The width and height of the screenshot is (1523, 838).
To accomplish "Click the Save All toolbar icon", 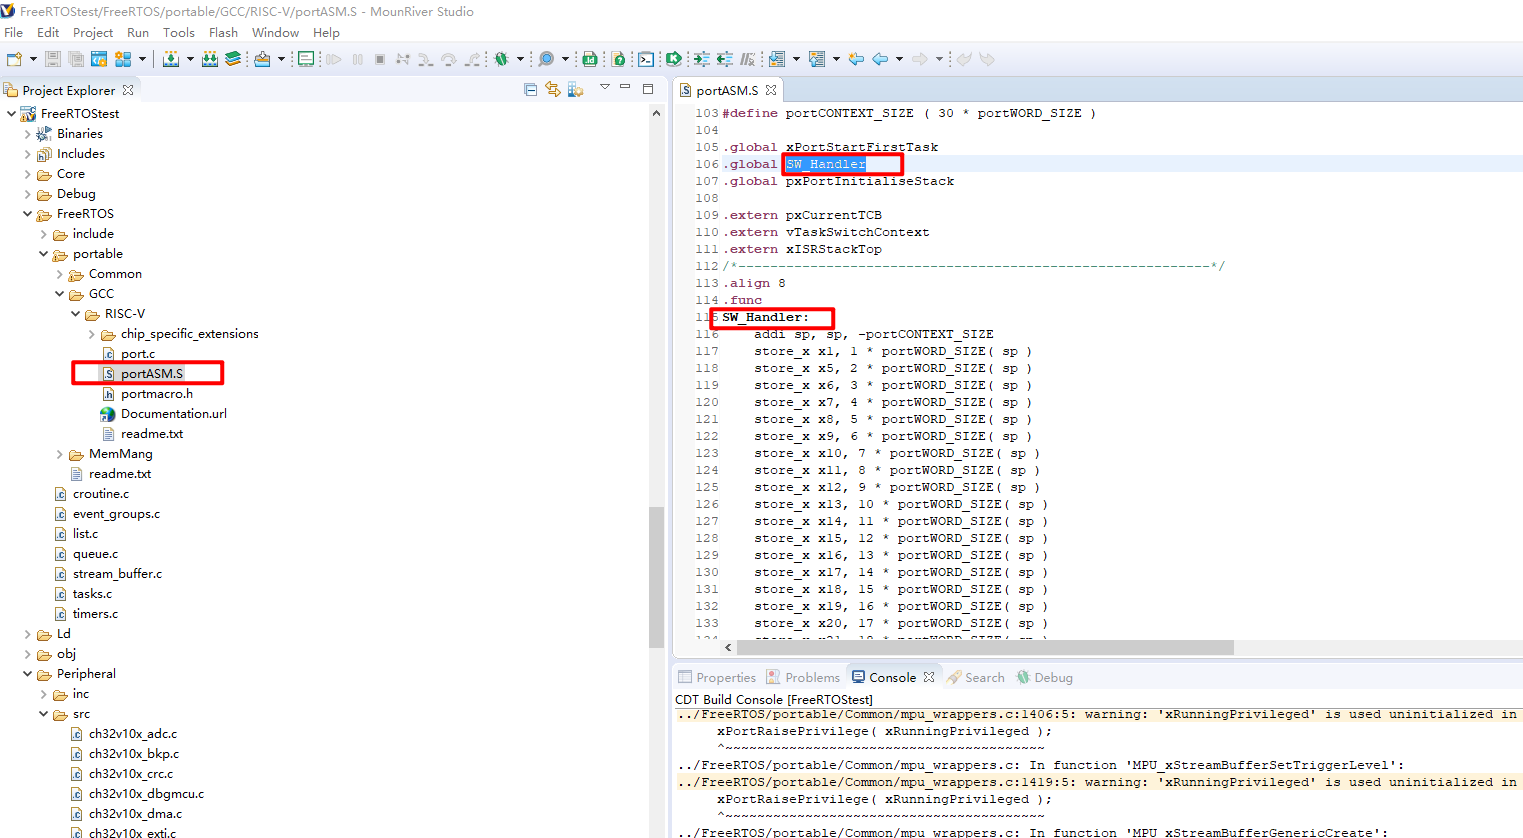I will coord(76,59).
